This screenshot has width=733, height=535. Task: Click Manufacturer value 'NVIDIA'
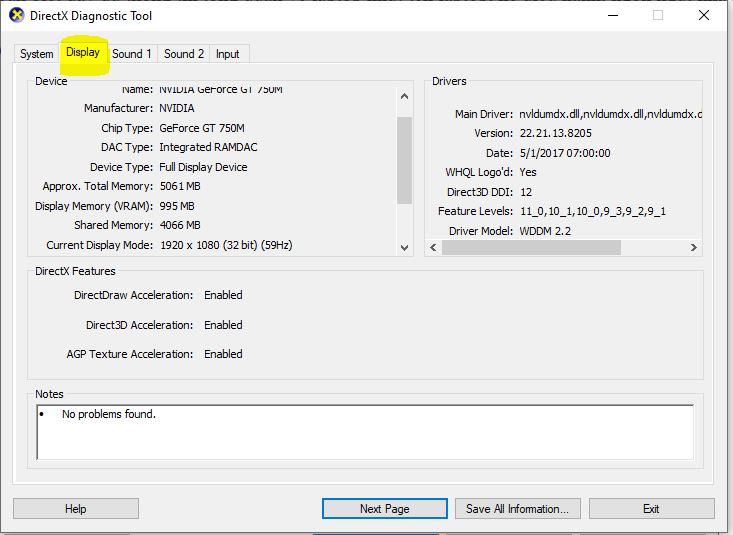pyautogui.click(x=177, y=108)
